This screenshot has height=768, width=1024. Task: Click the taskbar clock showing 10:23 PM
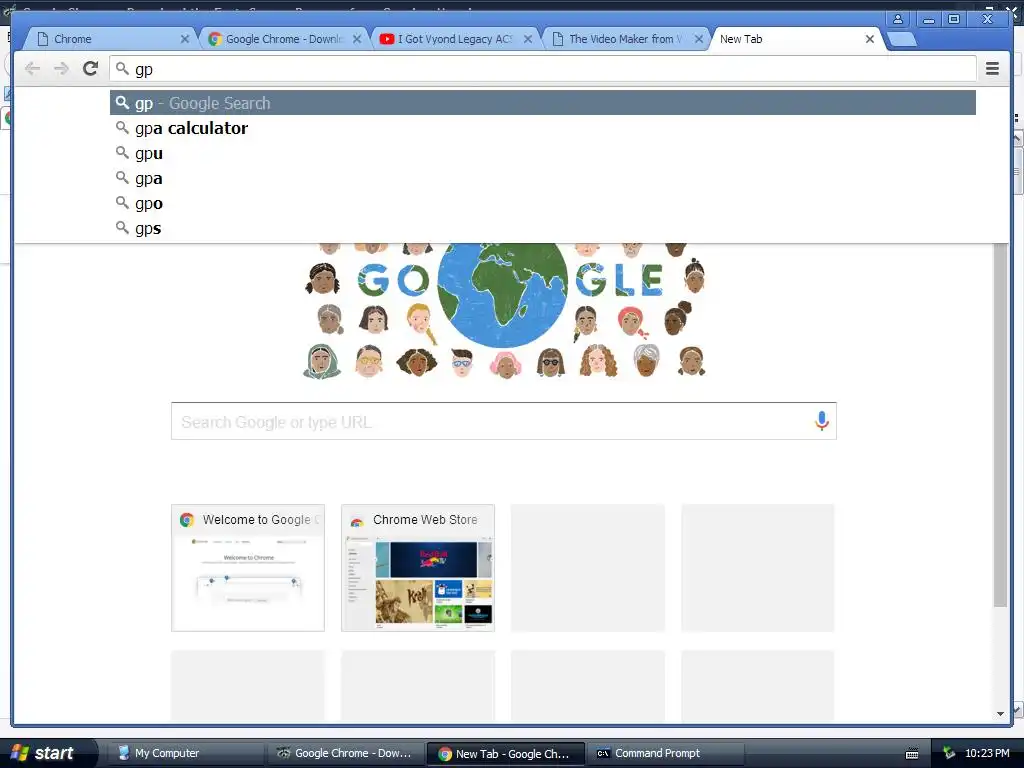point(987,754)
